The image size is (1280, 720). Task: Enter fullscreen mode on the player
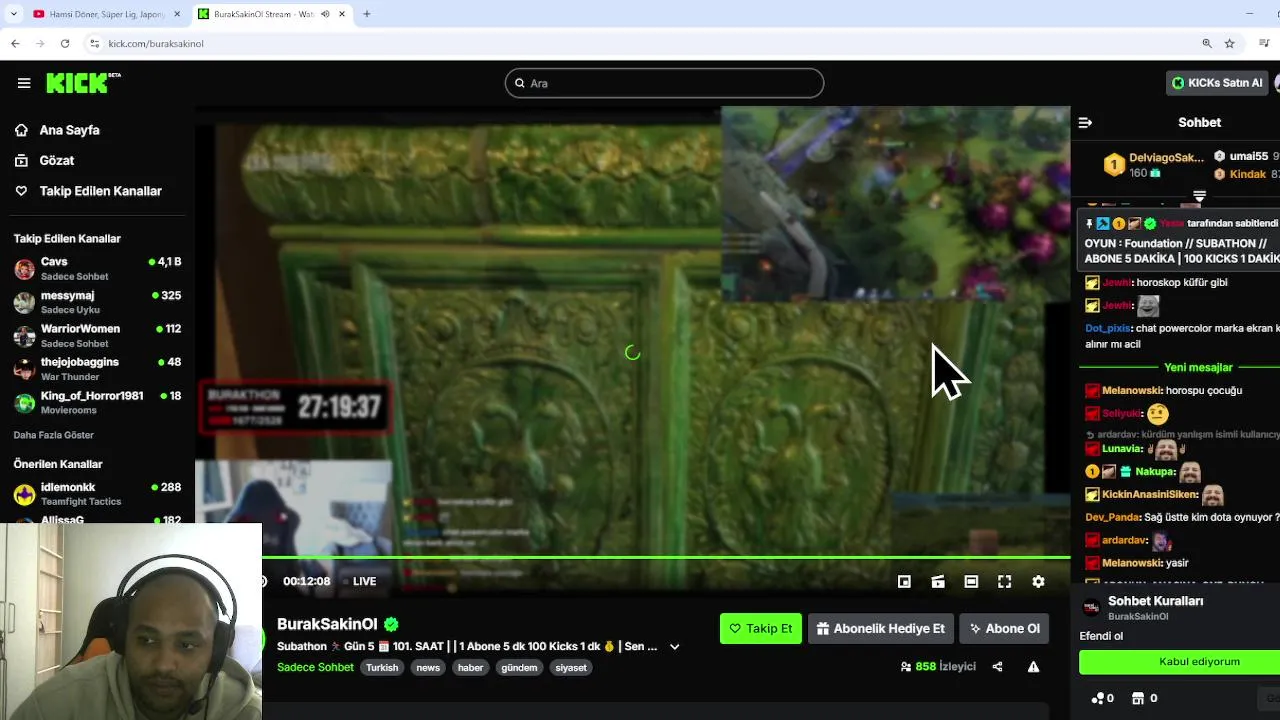(x=1005, y=581)
